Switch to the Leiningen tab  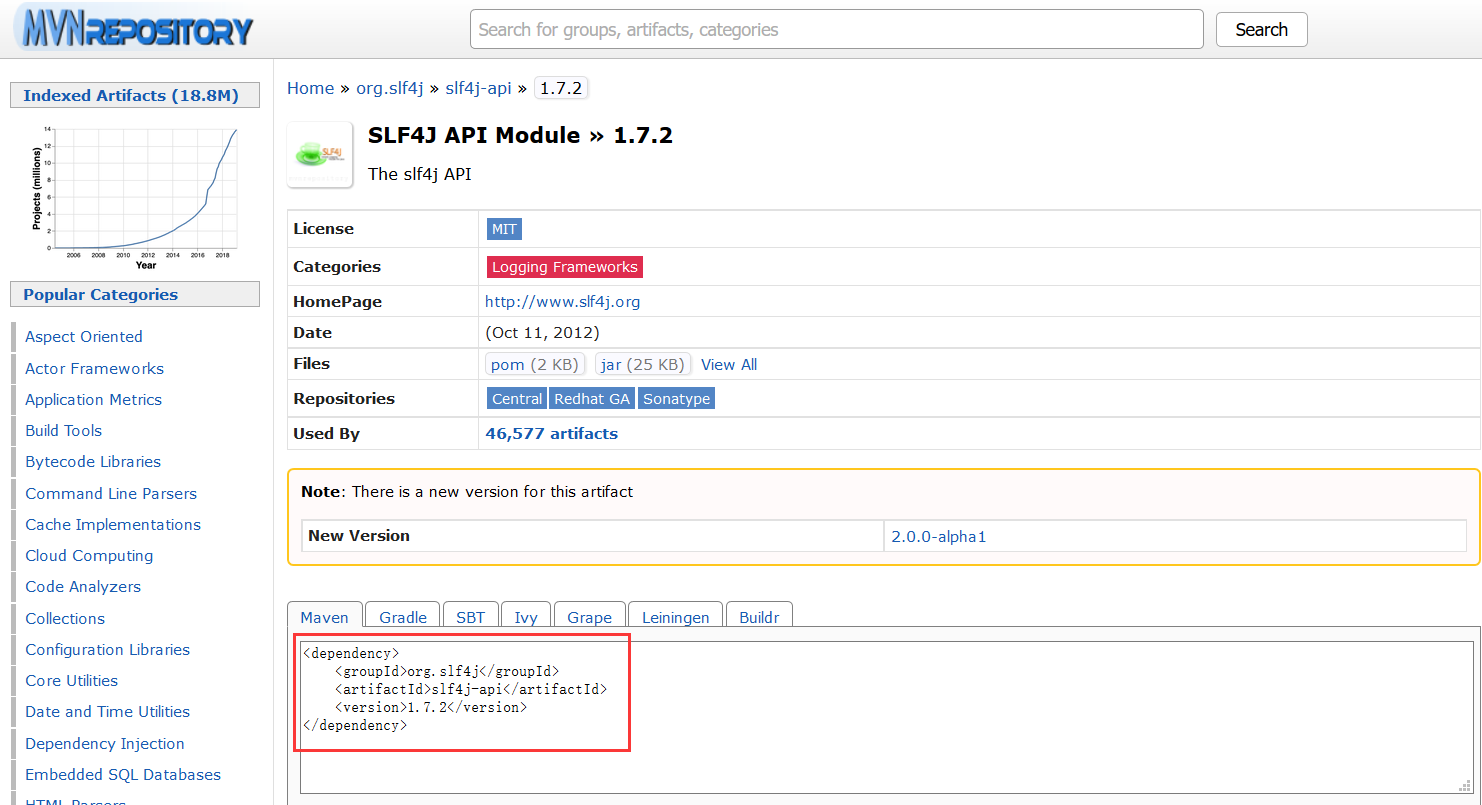675,617
